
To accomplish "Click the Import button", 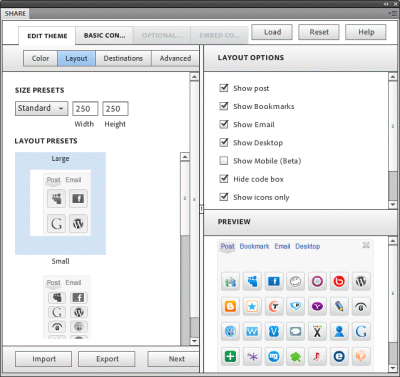I will (44, 359).
